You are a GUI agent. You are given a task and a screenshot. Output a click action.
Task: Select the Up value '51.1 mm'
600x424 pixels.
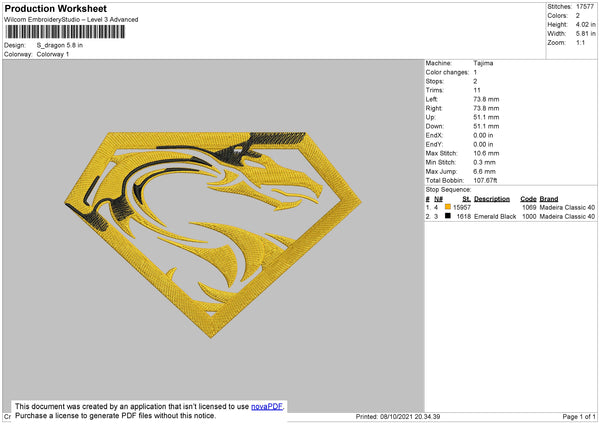pyautogui.click(x=486, y=117)
